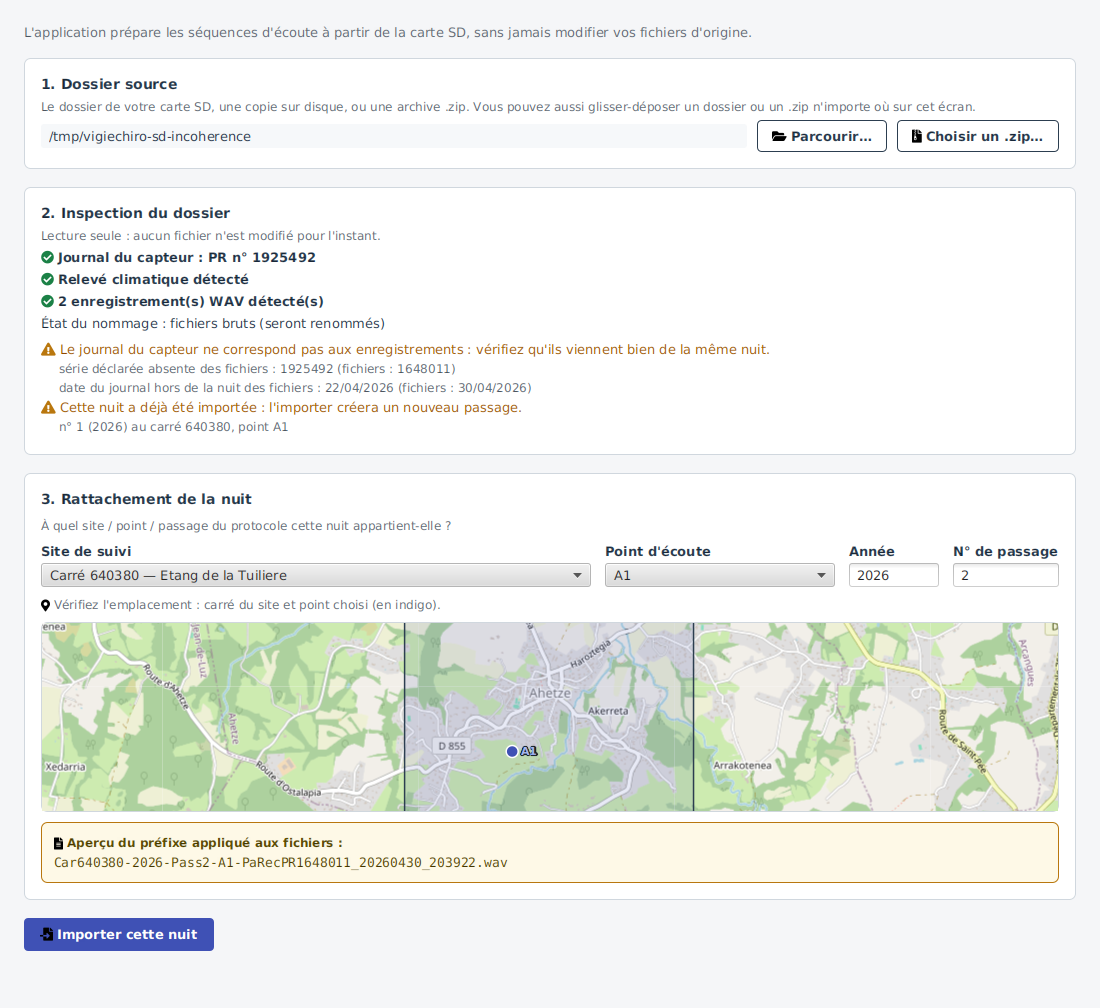Screen dimensions: 1100x1008
Task: Click the Arrakotenea label on map
Action: coord(742,765)
